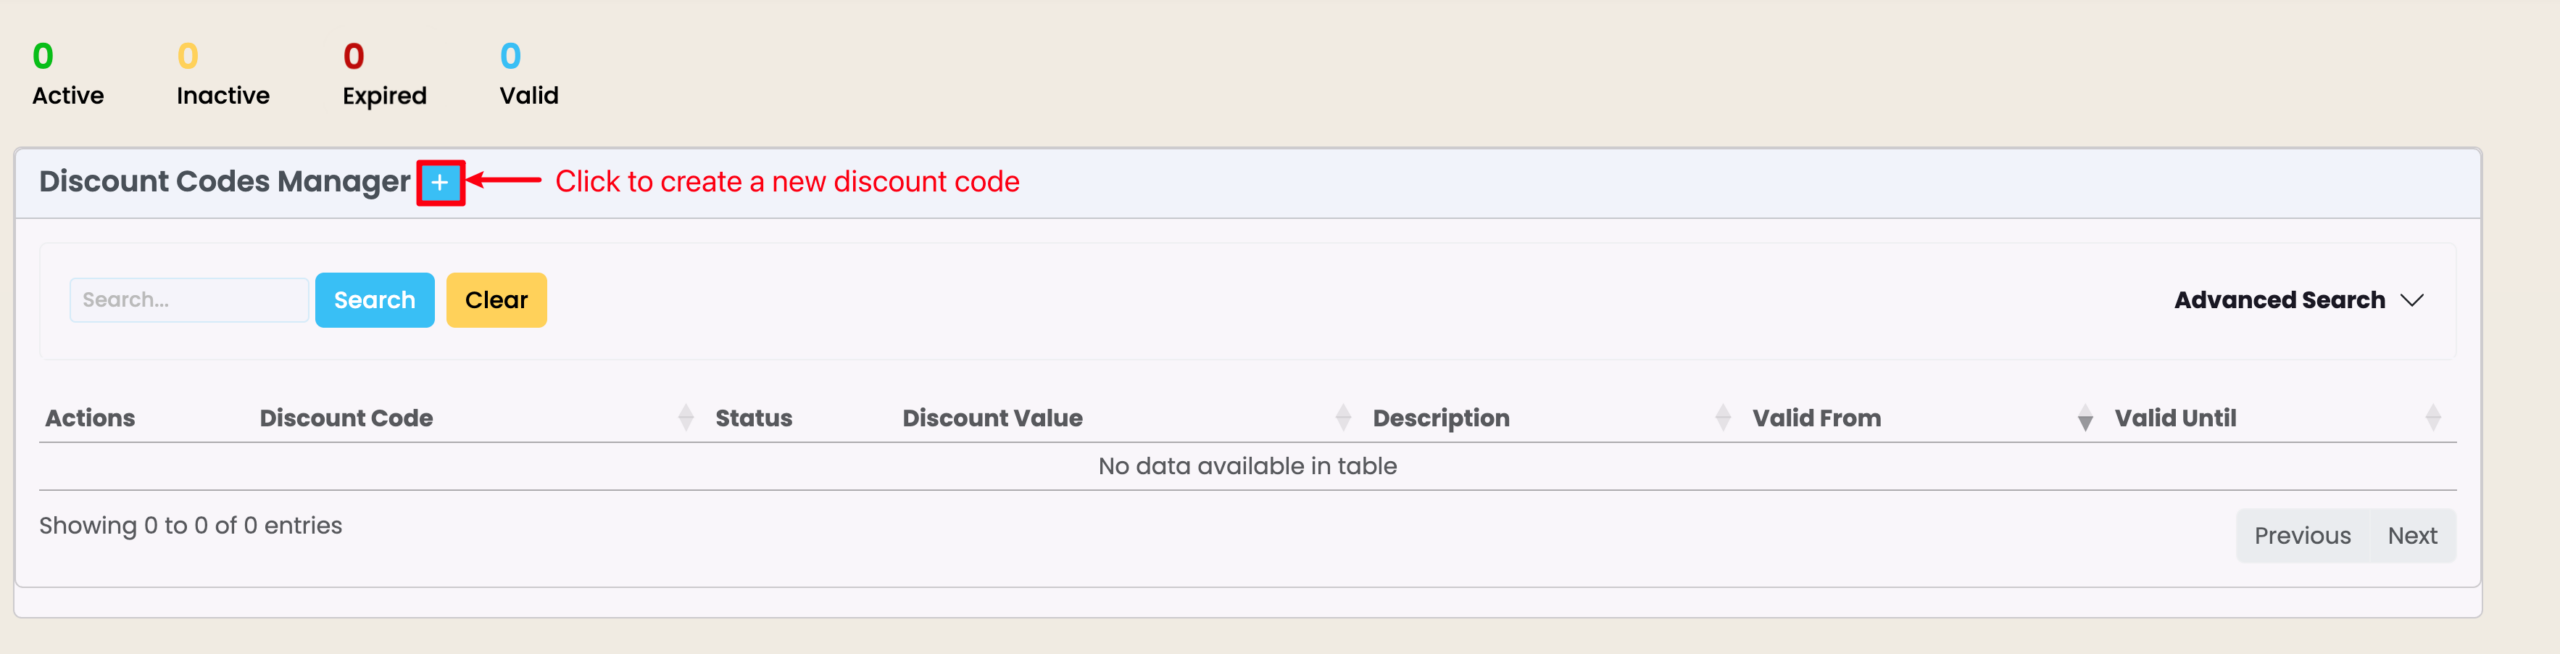Click the Status column header
Viewport: 2560px width, 654px height.
click(x=753, y=418)
